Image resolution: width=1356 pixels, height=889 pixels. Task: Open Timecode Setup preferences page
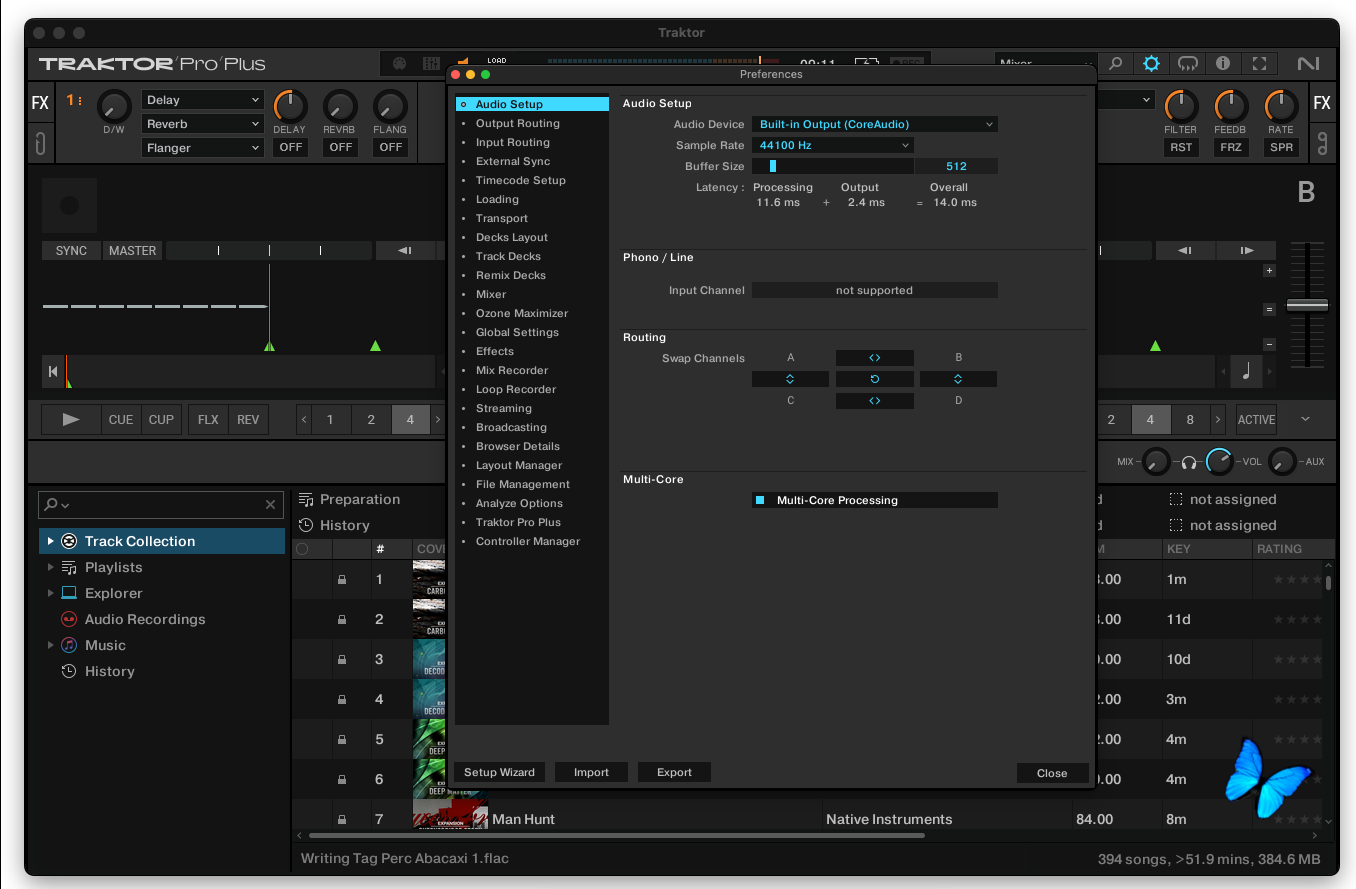click(521, 180)
